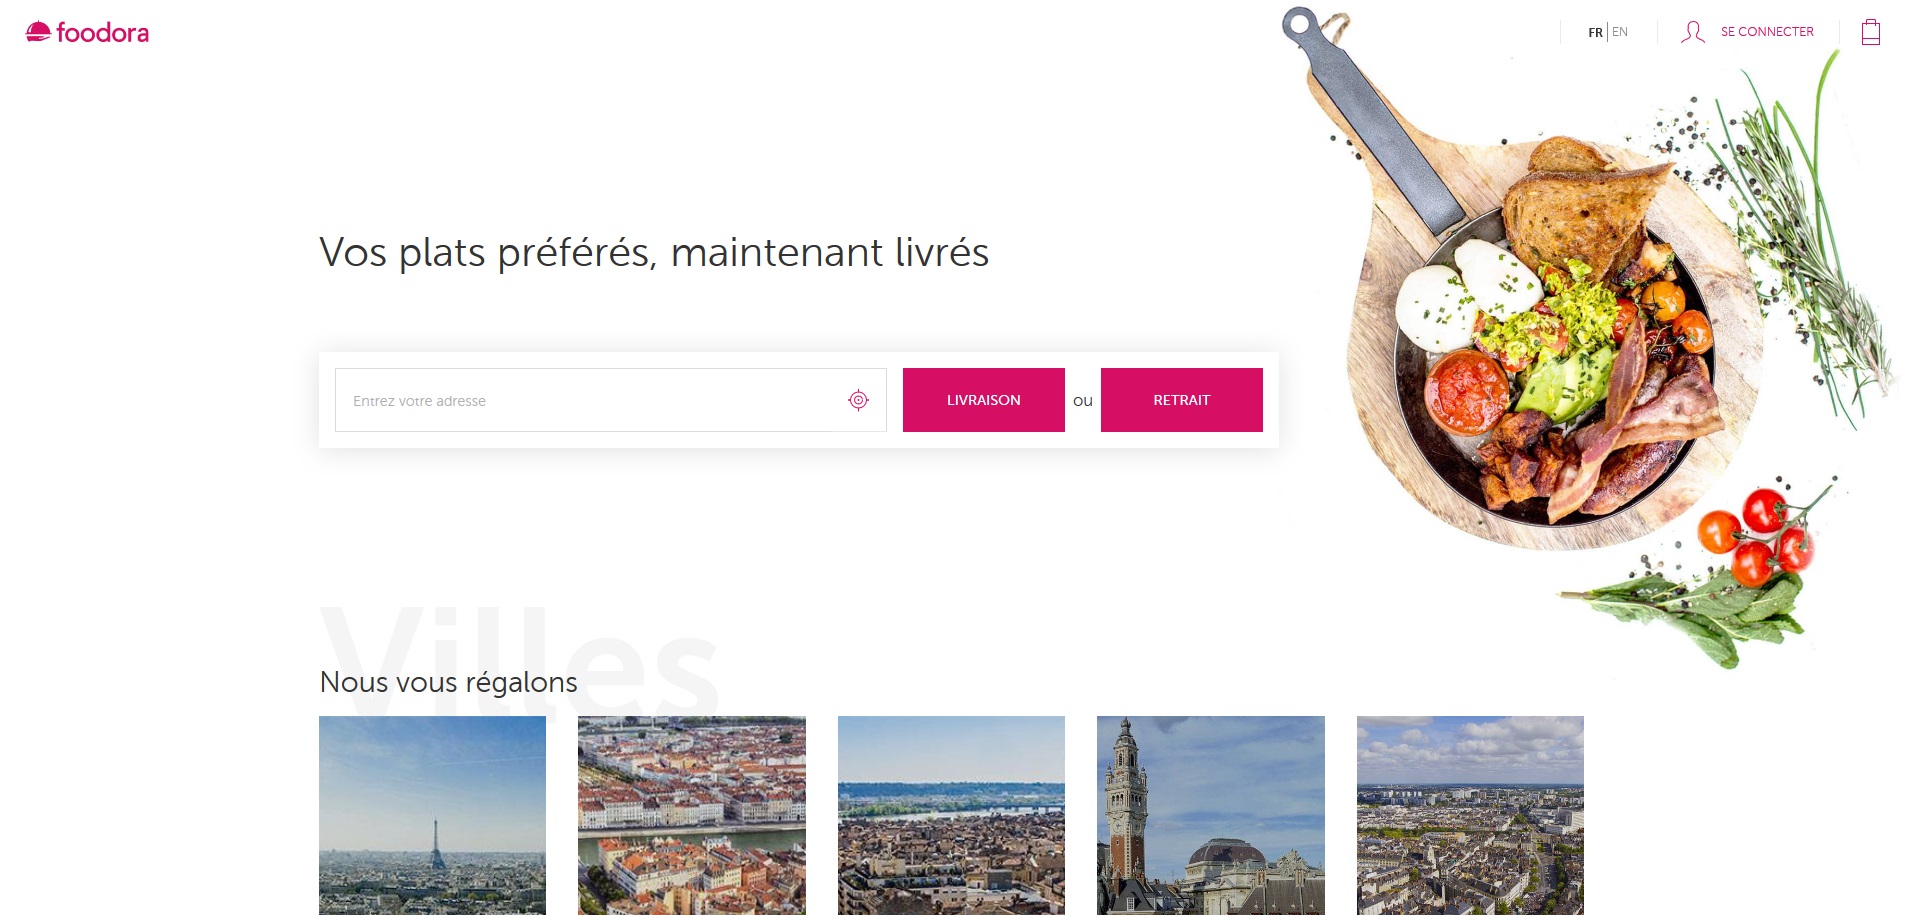Switch language to EN
1920x915 pixels.
point(1620,32)
